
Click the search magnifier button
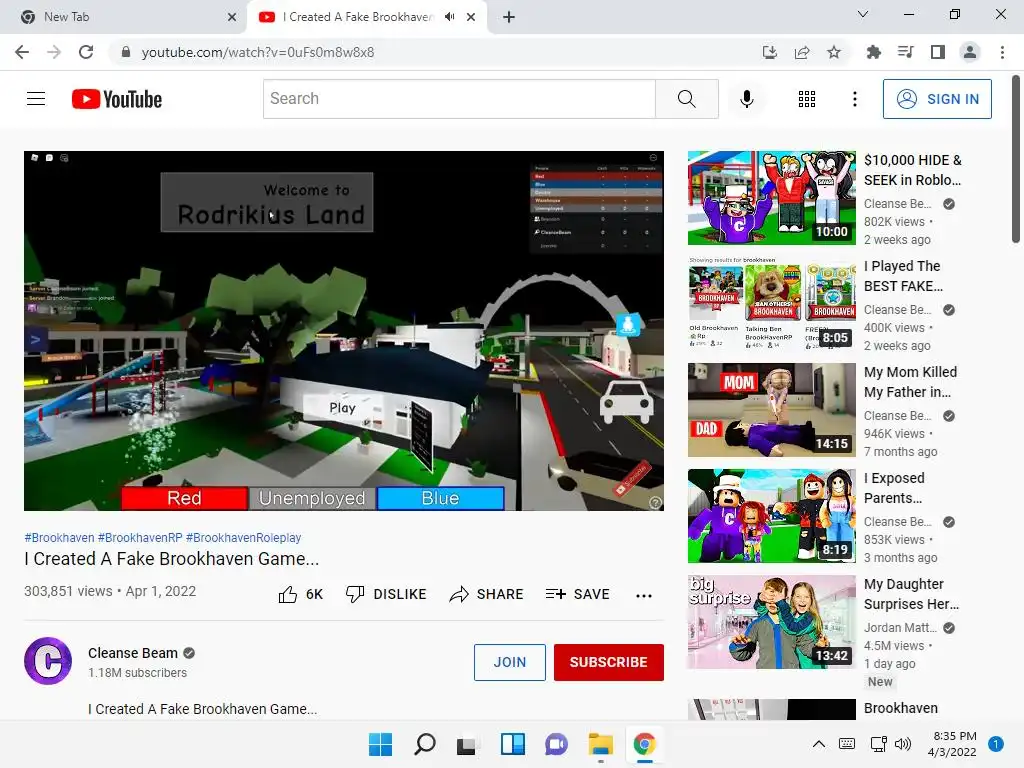(x=686, y=99)
